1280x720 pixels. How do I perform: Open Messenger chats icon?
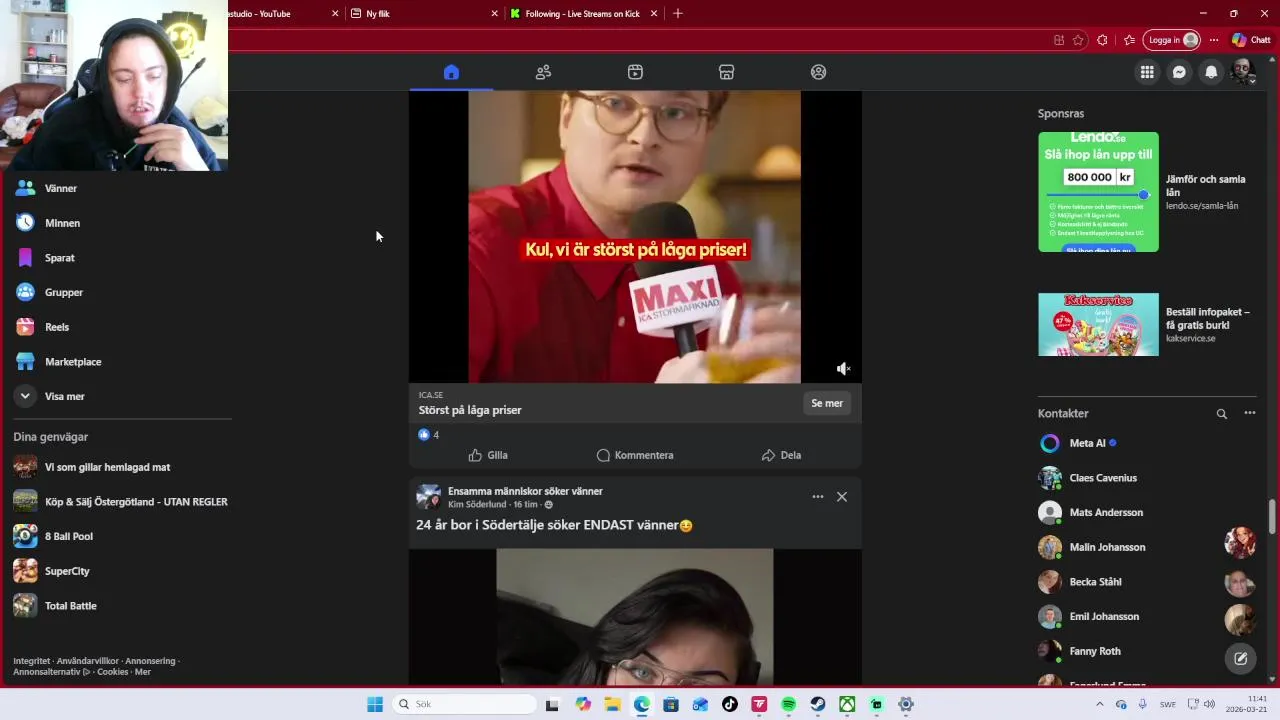pyautogui.click(x=1179, y=72)
